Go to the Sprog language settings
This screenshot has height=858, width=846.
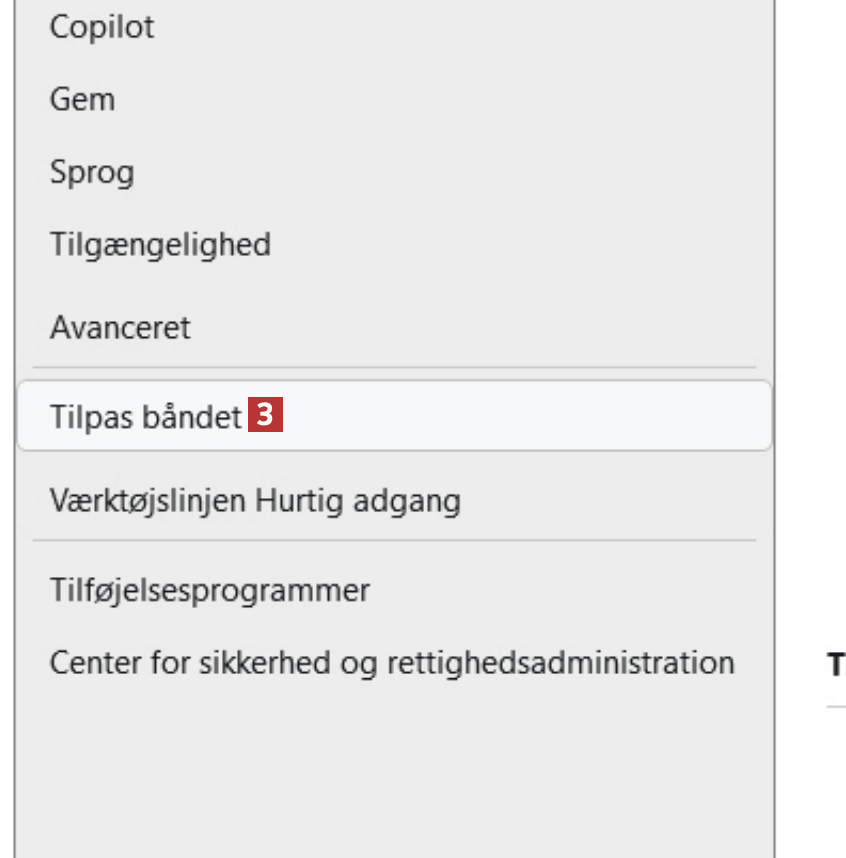point(92,172)
